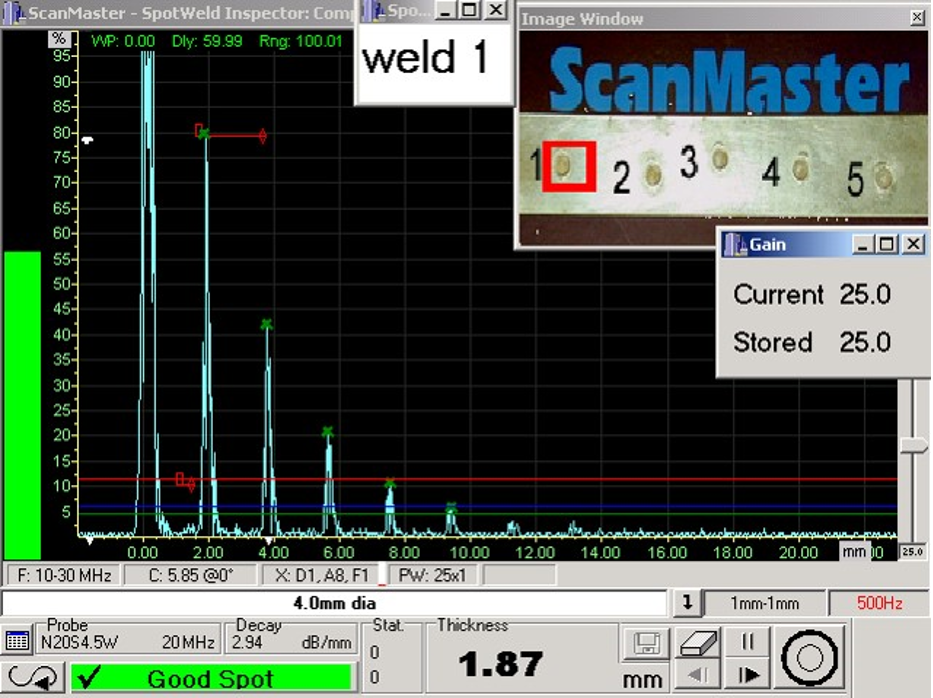Viewport: 933px width, 698px height.
Task: Maximize the Gain window
Action: click(887, 244)
